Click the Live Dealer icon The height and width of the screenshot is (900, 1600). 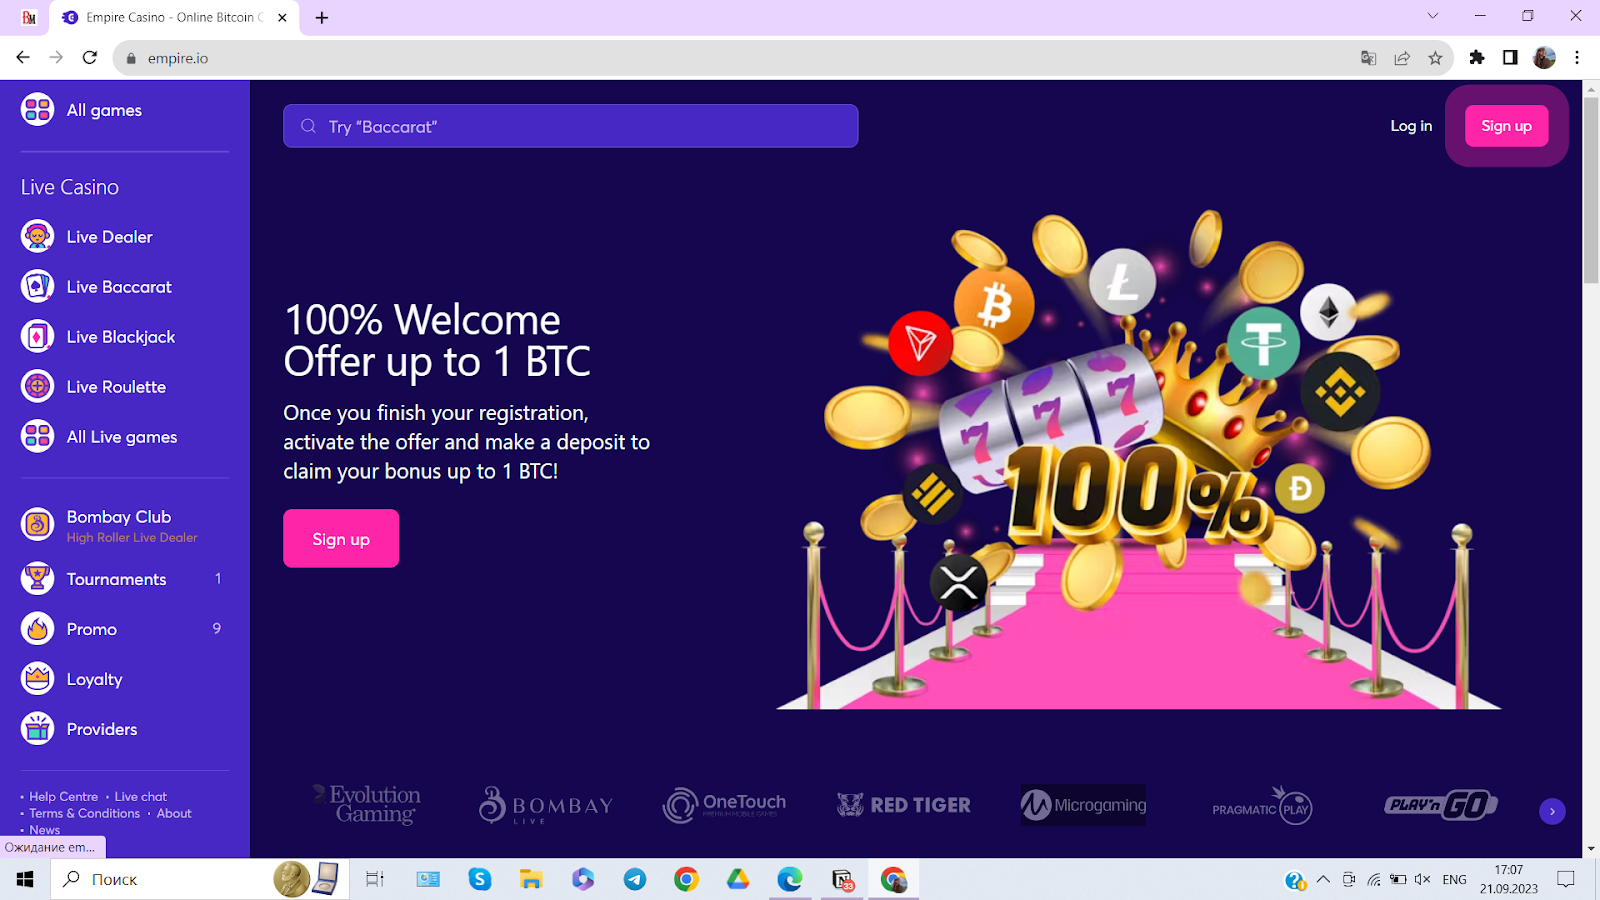point(37,236)
